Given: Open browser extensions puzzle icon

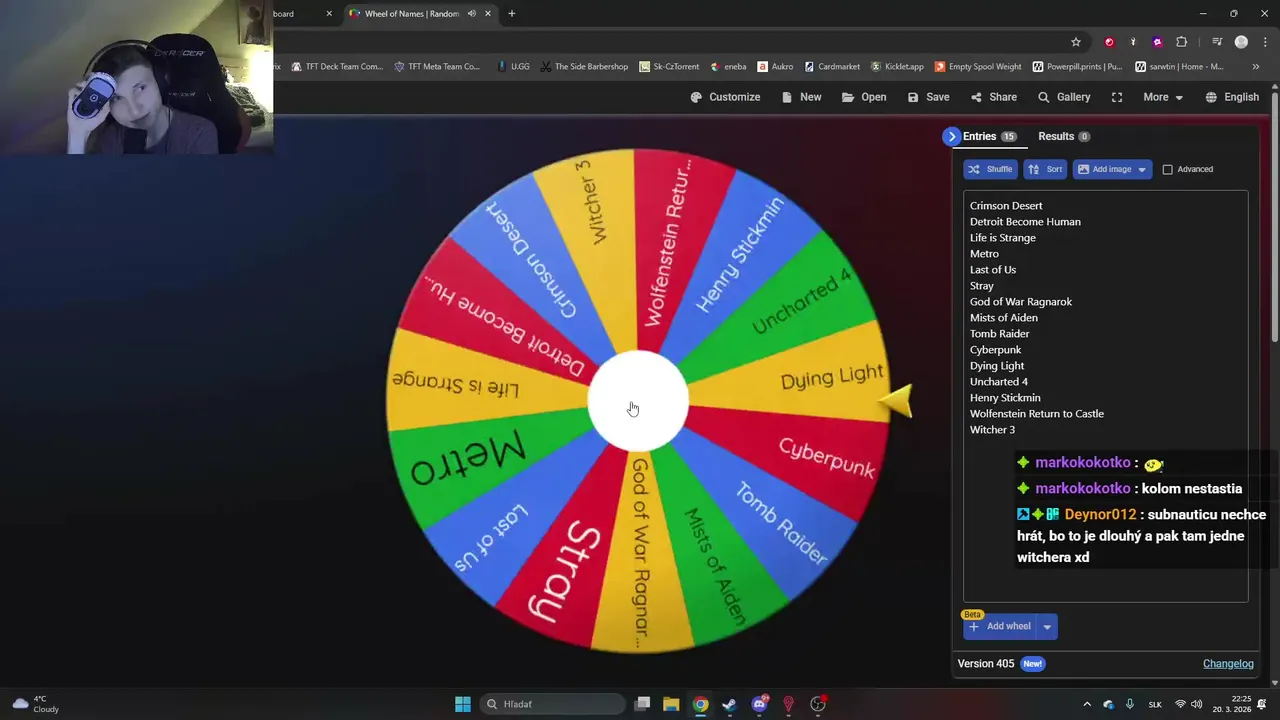Looking at the screenshot, I should pyautogui.click(x=1182, y=42).
